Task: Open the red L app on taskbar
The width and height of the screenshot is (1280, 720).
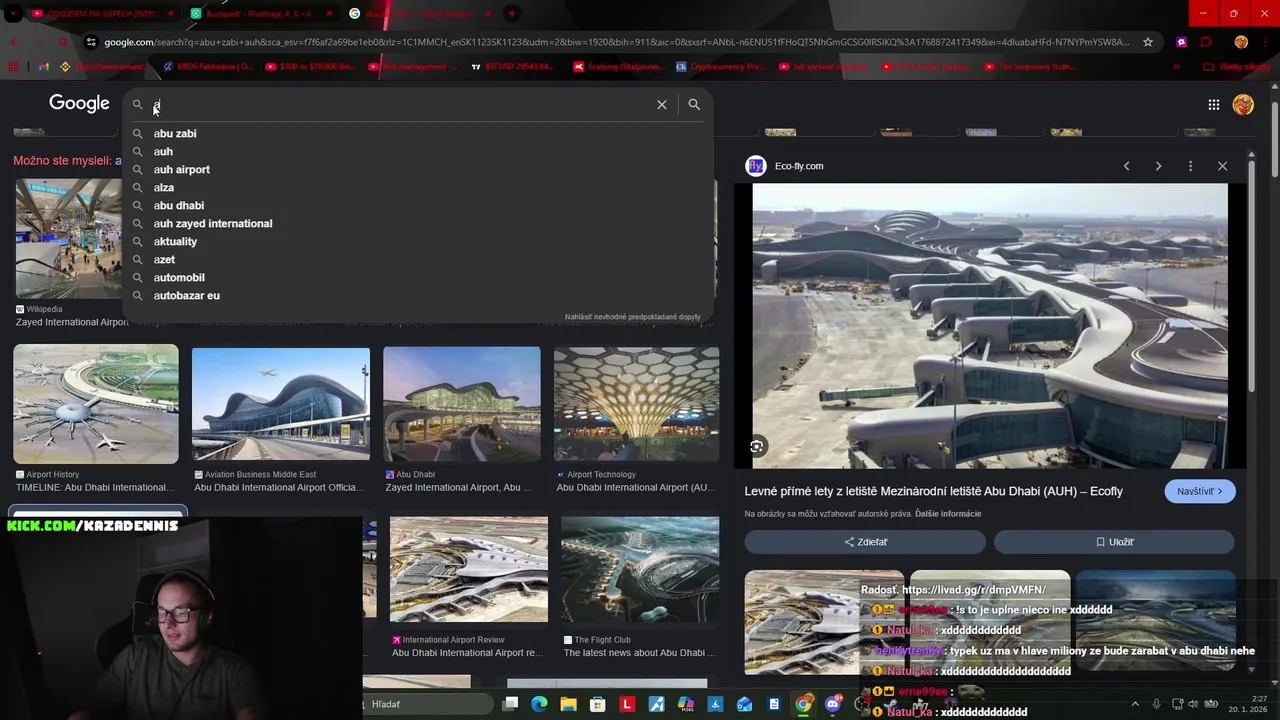Action: pos(627,704)
